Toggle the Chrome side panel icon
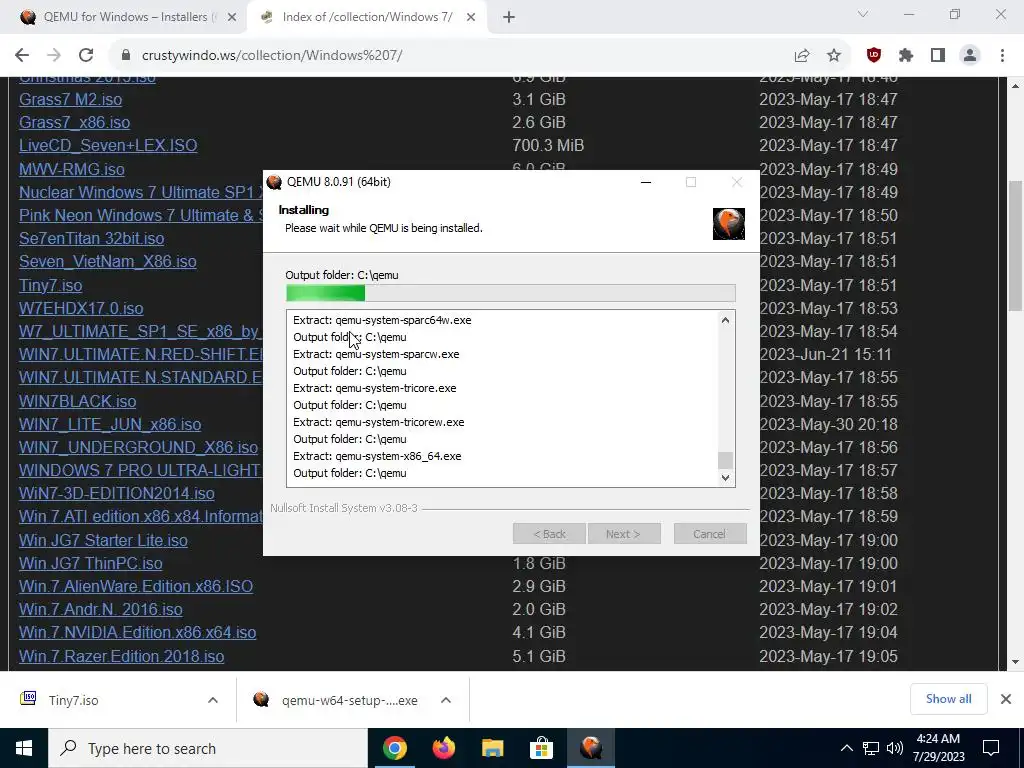 coord(938,56)
